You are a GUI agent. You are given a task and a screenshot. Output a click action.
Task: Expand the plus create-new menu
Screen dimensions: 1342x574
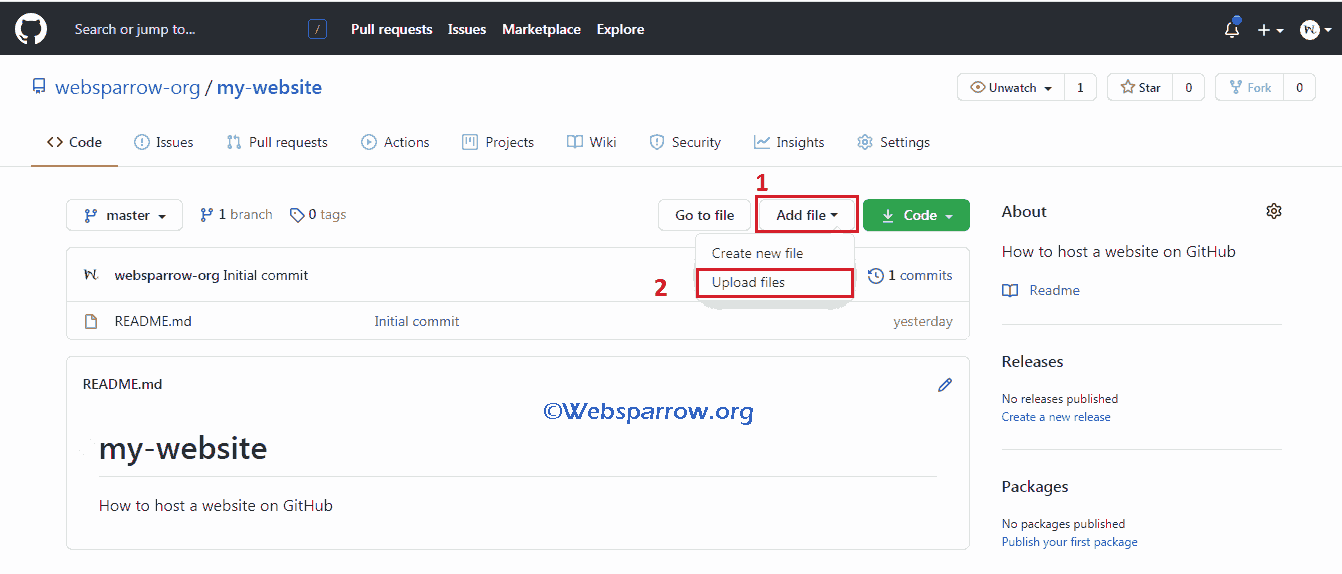[x=1269, y=30]
